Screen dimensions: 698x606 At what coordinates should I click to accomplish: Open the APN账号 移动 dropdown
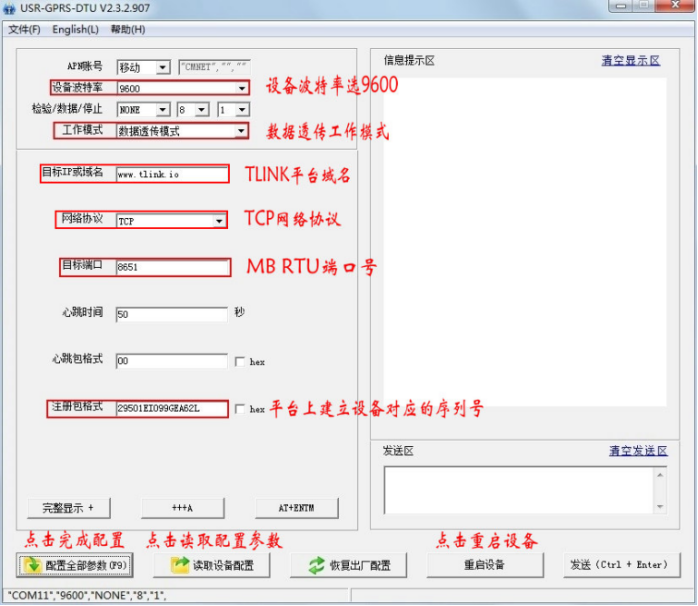162,68
